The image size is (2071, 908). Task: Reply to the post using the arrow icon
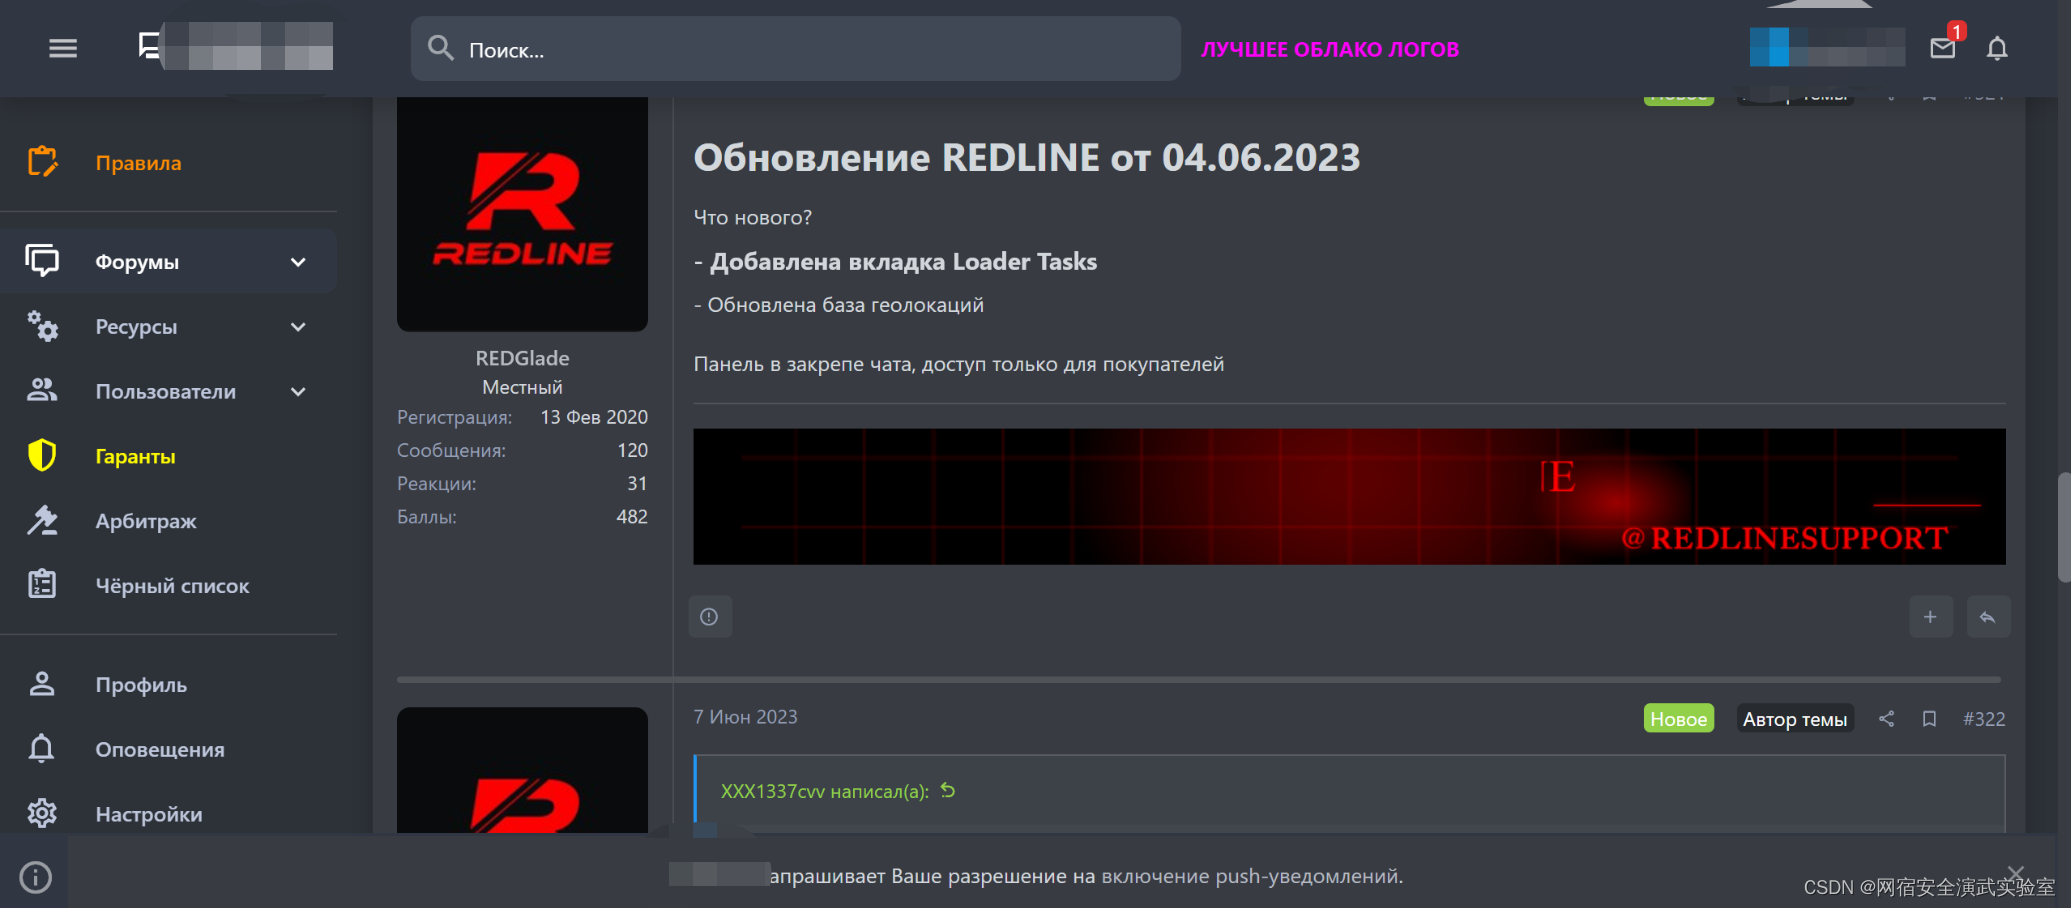(1989, 617)
